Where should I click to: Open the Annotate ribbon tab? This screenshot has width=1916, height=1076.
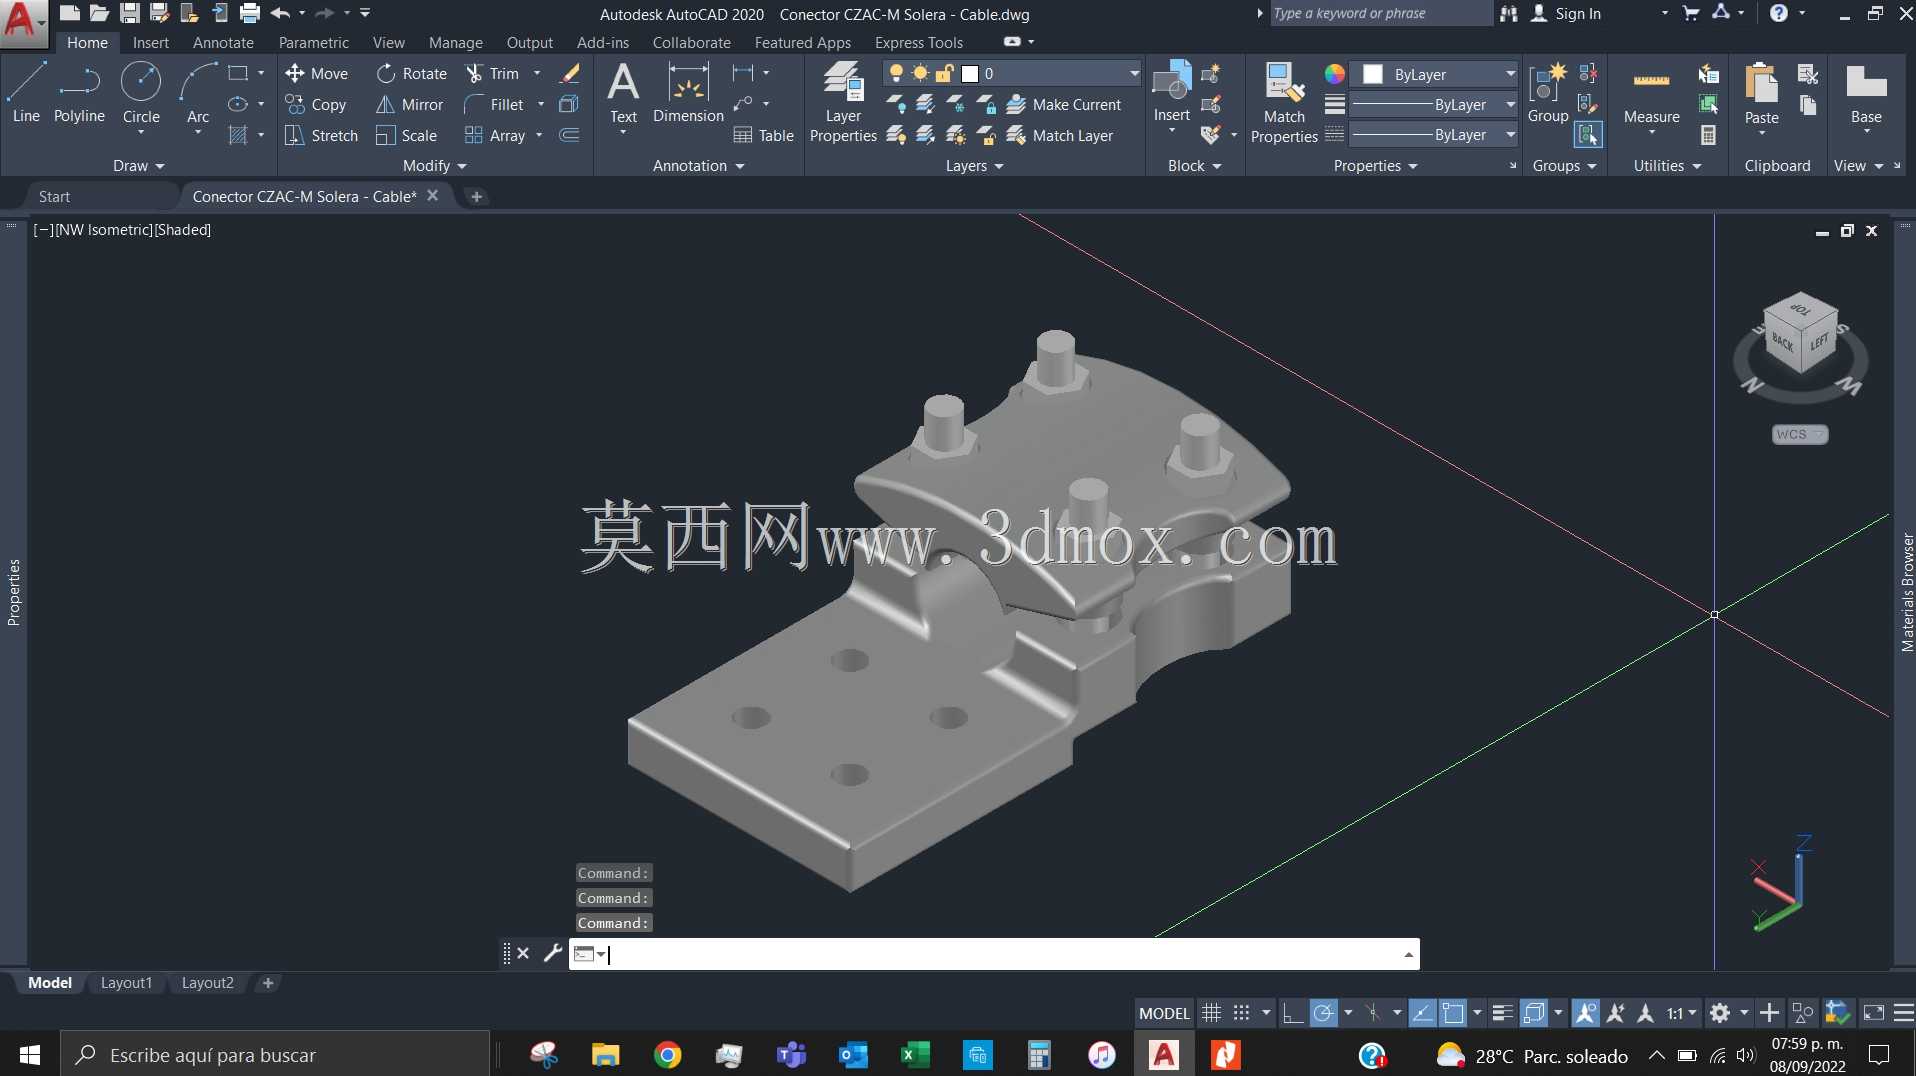(x=223, y=42)
